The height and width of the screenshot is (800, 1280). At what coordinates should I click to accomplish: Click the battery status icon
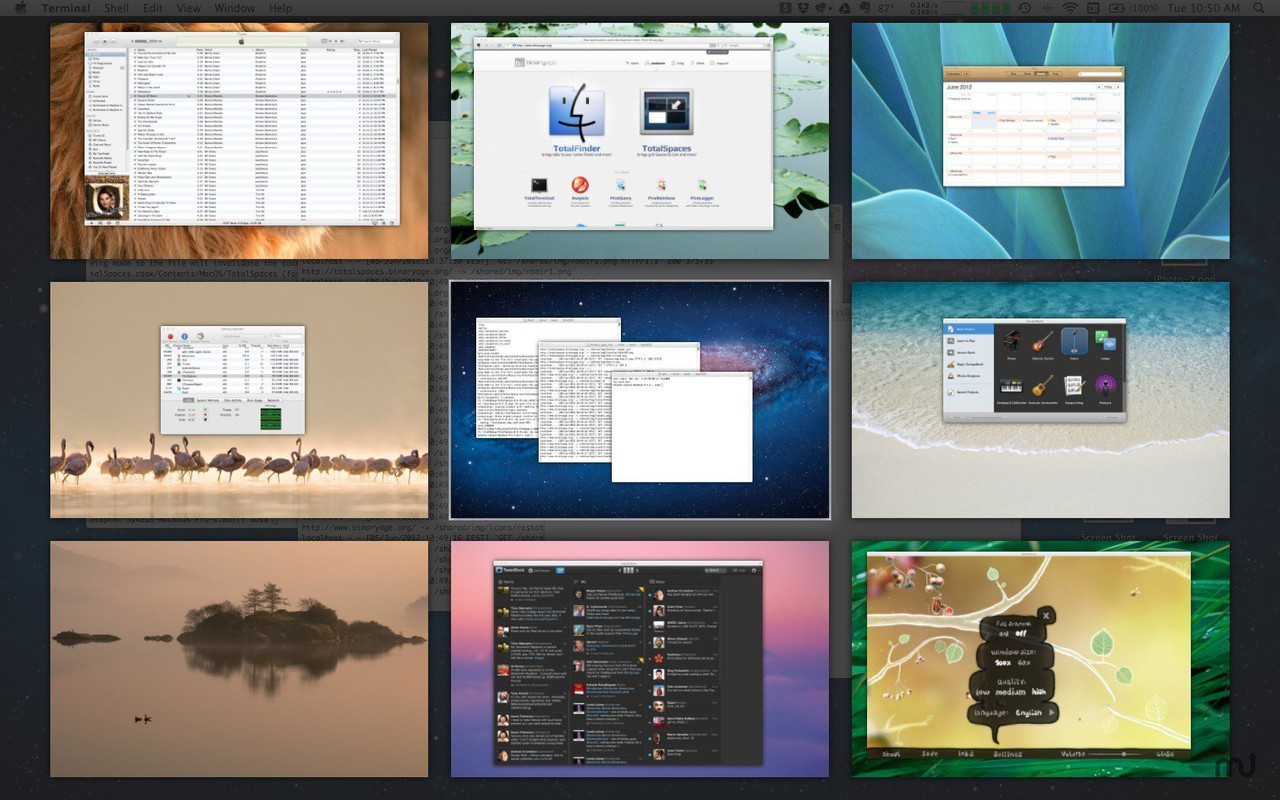click(x=1117, y=8)
